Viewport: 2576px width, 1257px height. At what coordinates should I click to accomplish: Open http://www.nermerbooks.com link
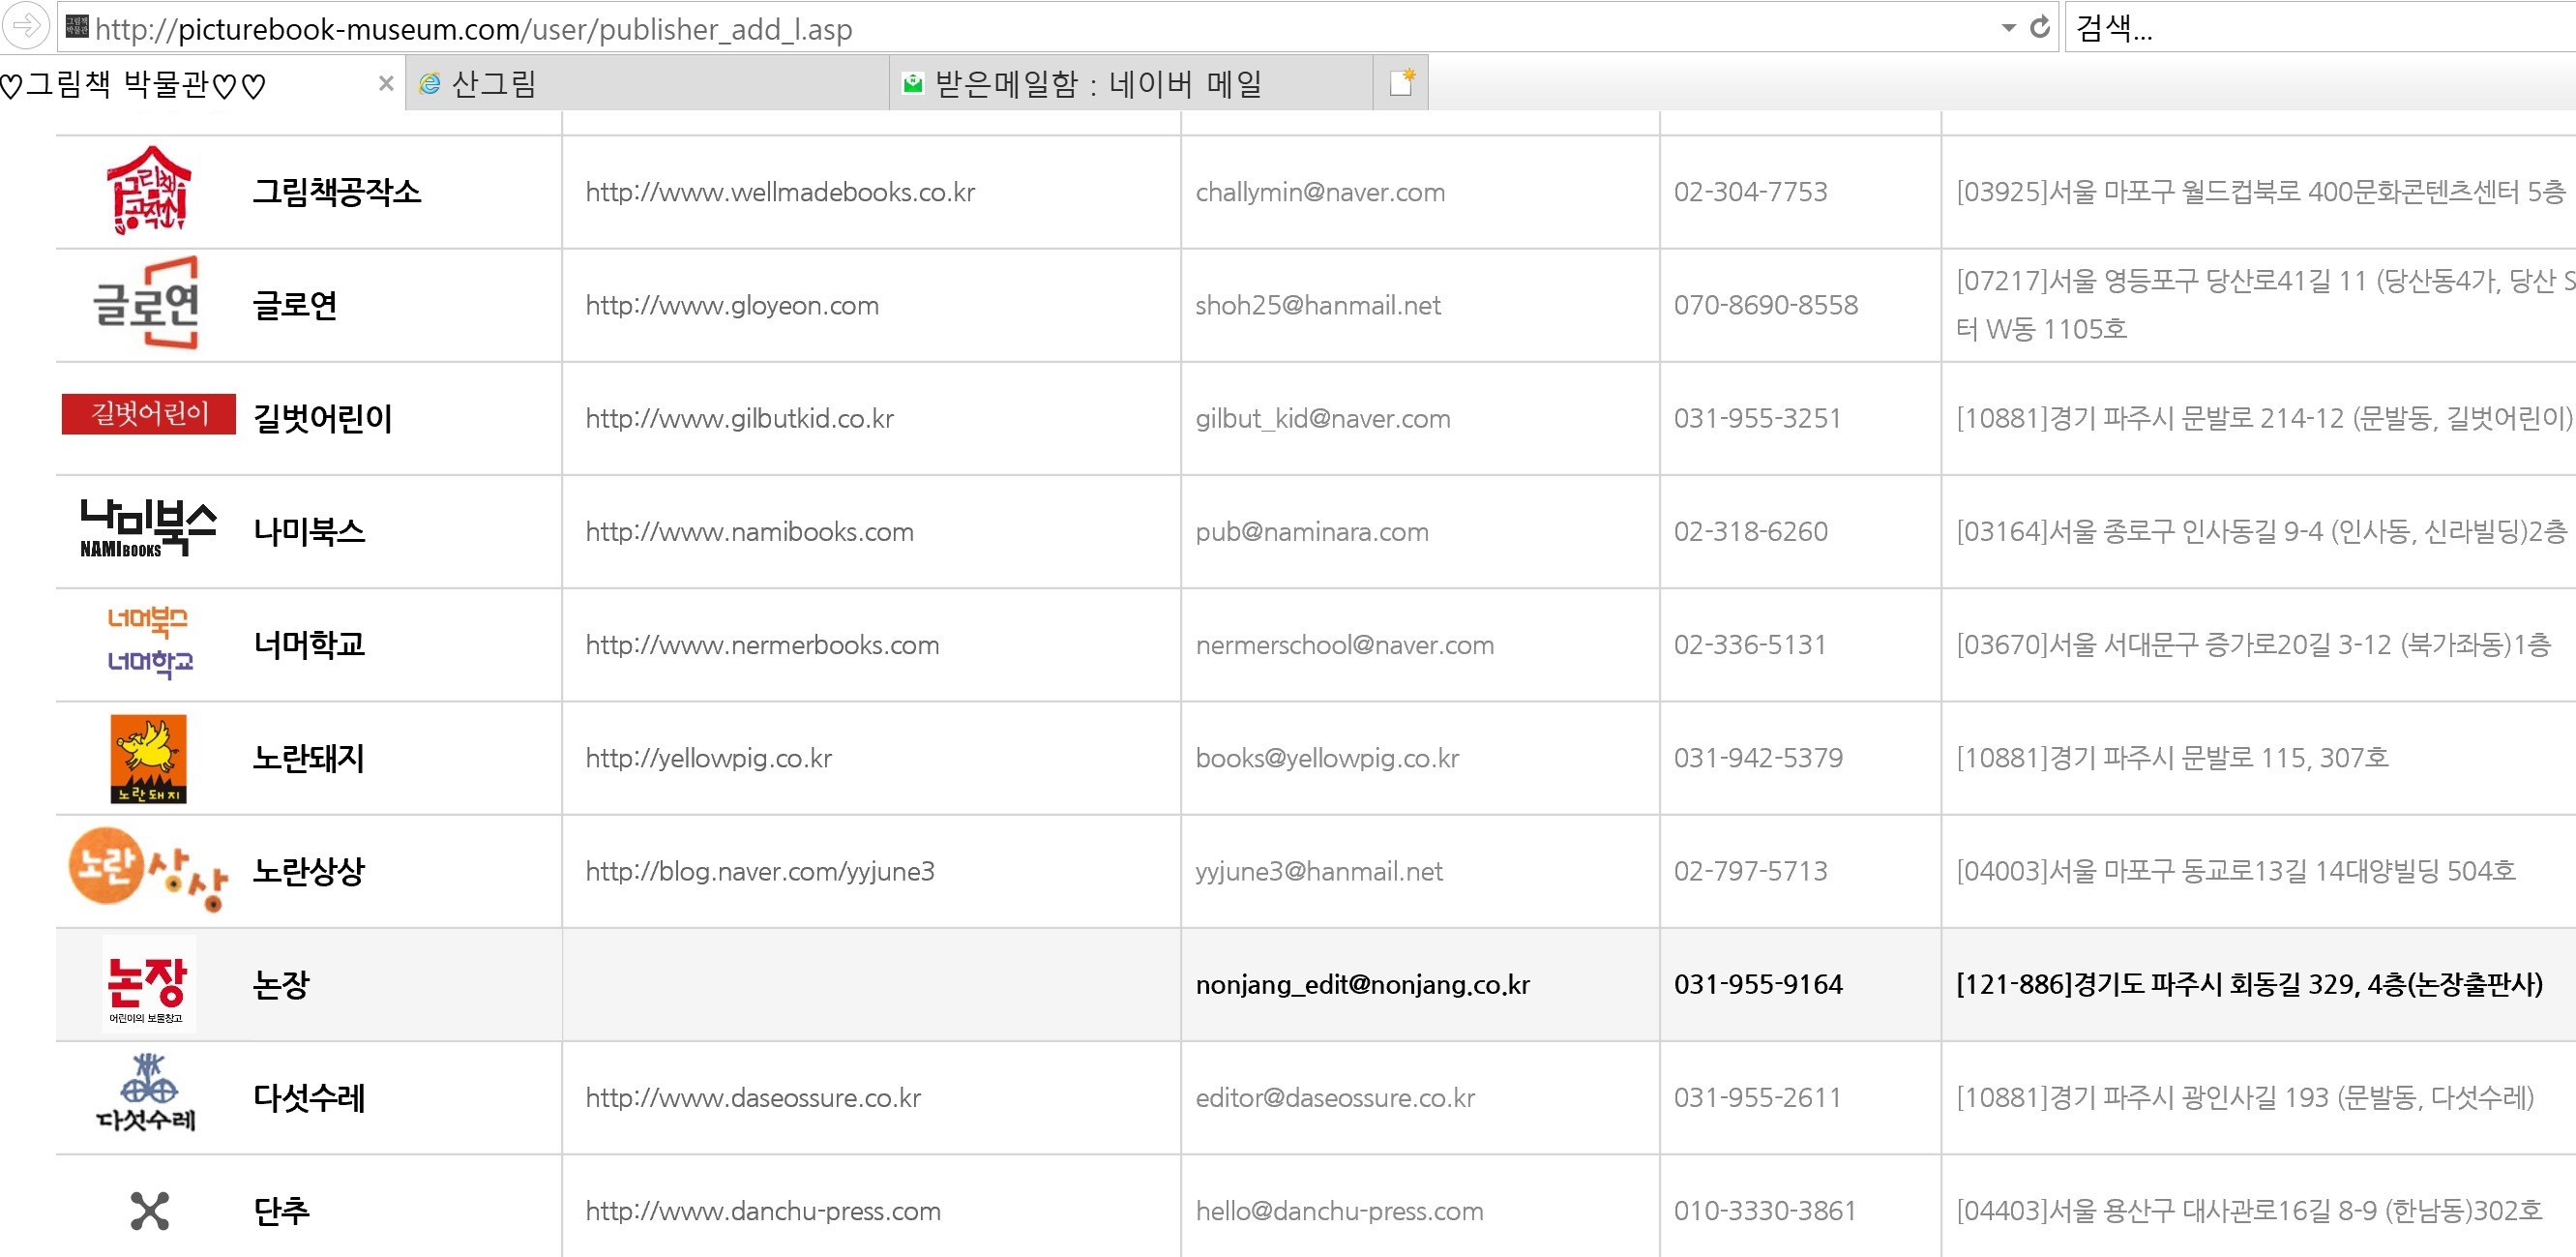click(762, 645)
